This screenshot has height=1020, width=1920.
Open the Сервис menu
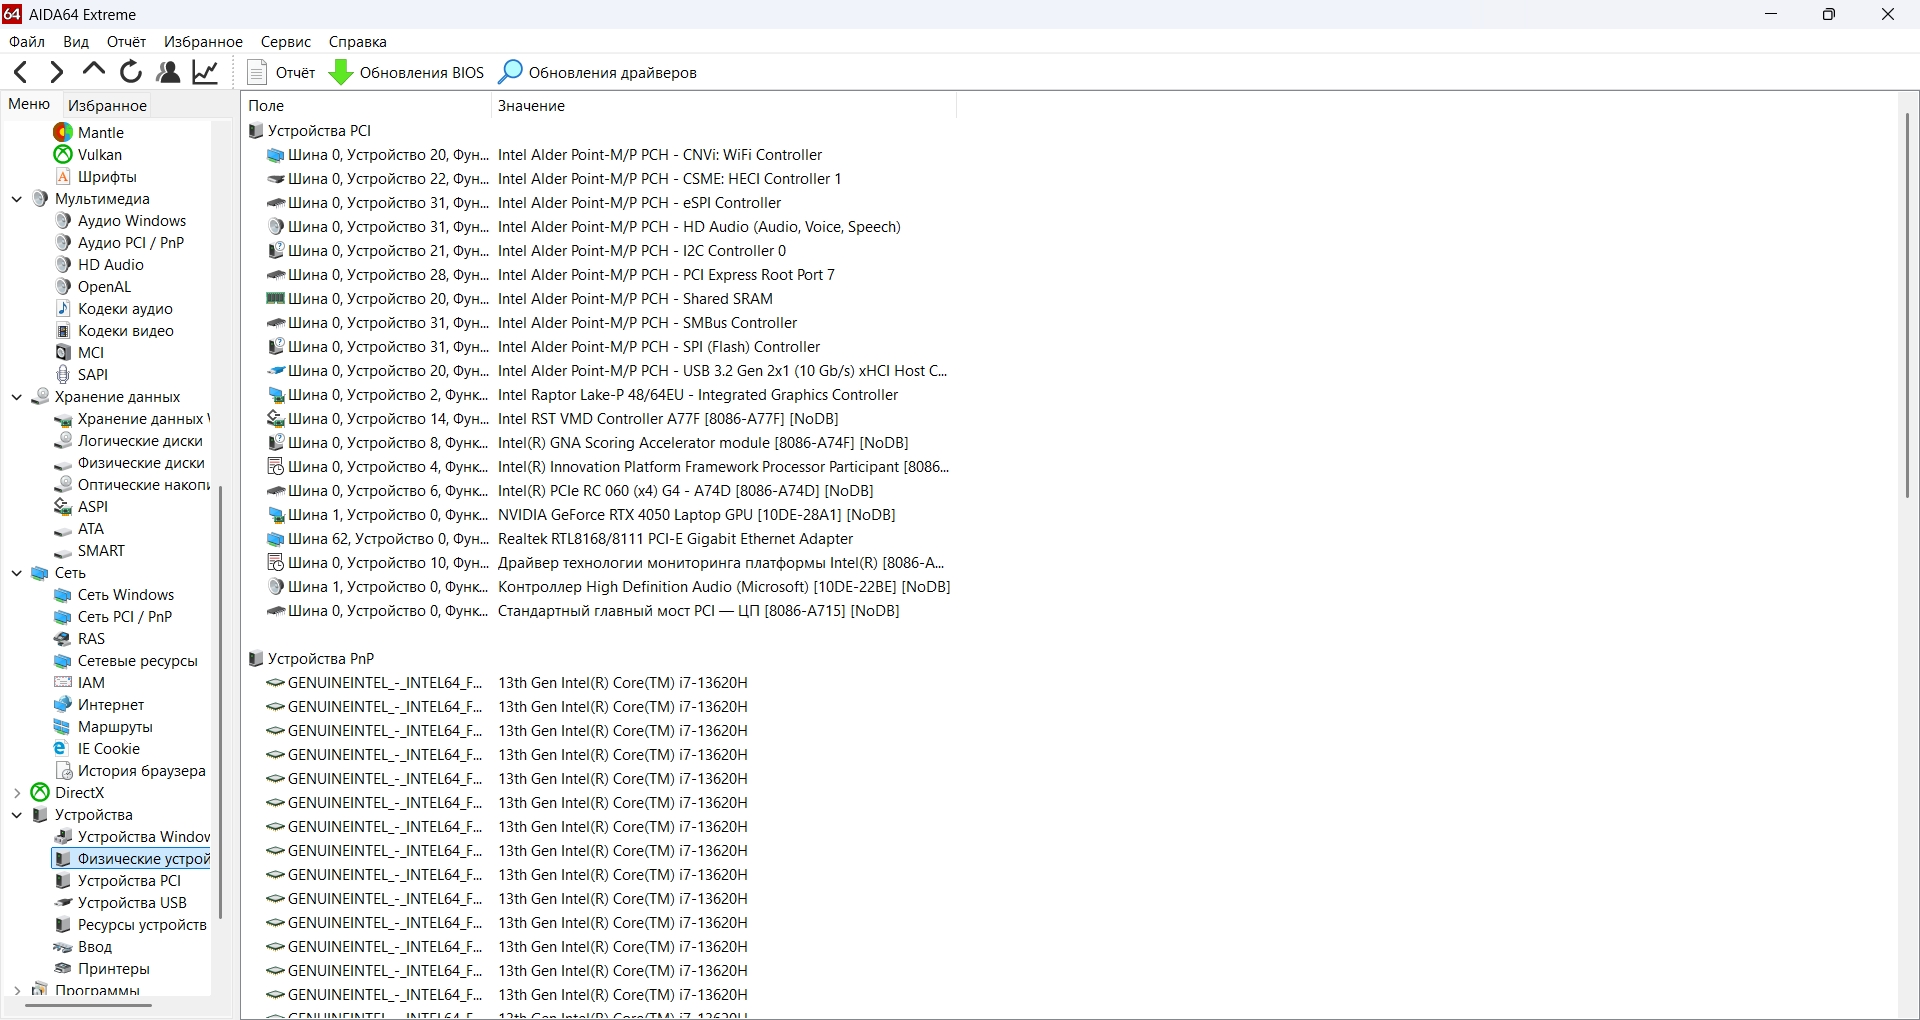click(286, 42)
